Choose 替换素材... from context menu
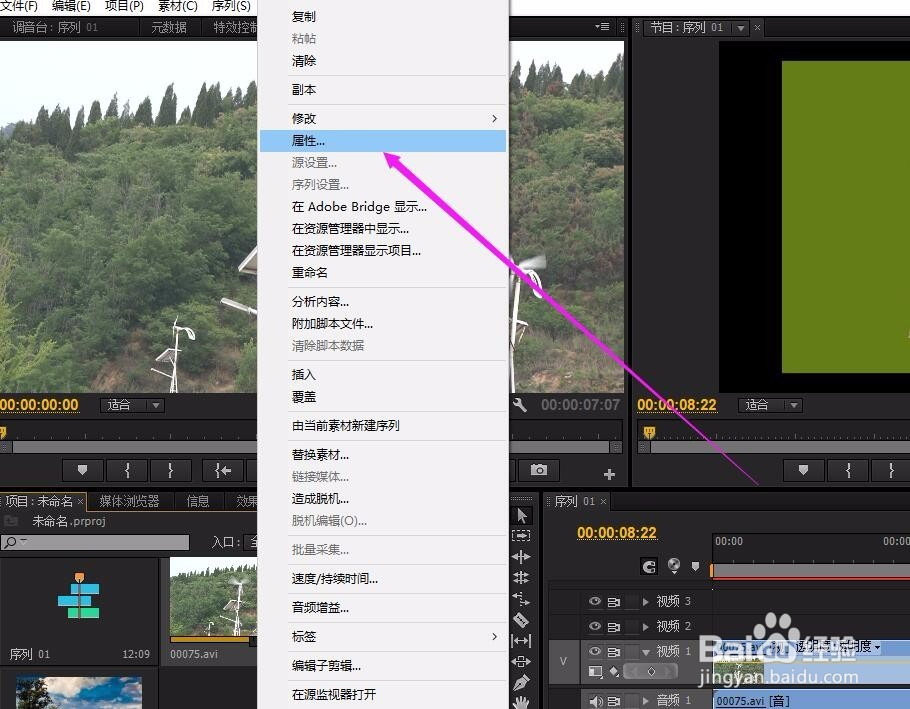This screenshot has width=910, height=709. [383, 454]
